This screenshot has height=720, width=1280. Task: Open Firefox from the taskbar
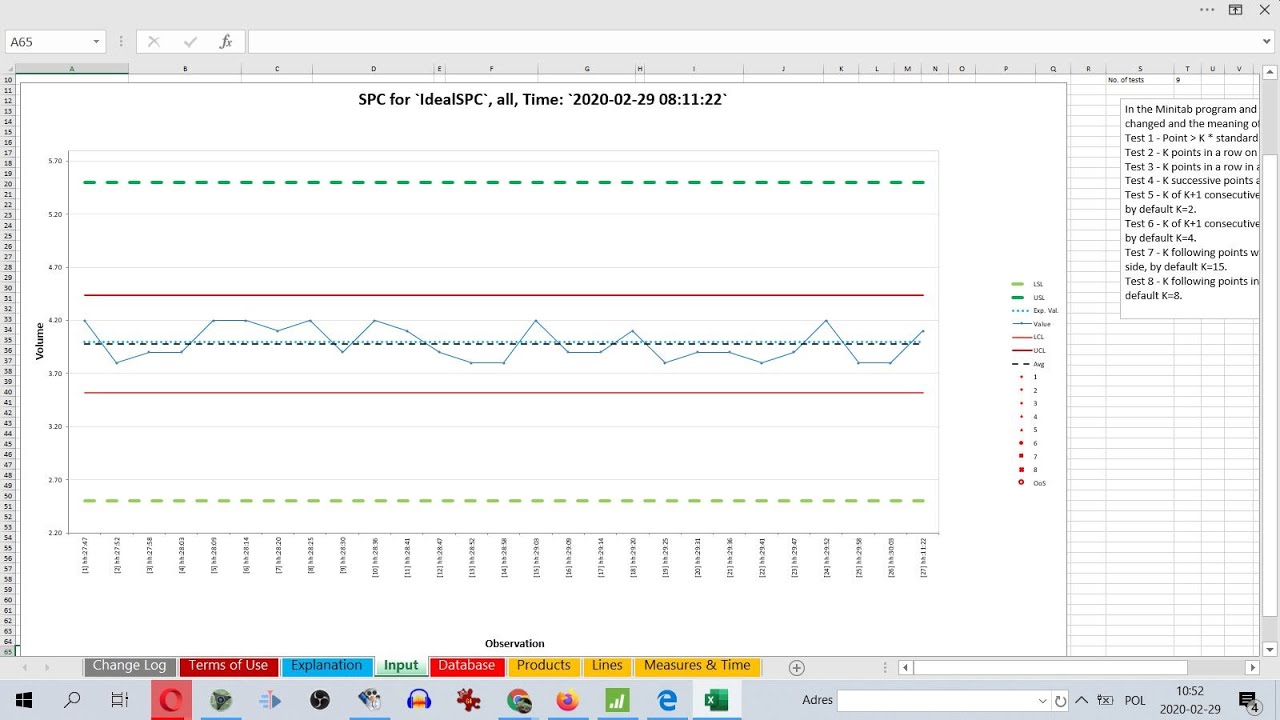click(567, 700)
